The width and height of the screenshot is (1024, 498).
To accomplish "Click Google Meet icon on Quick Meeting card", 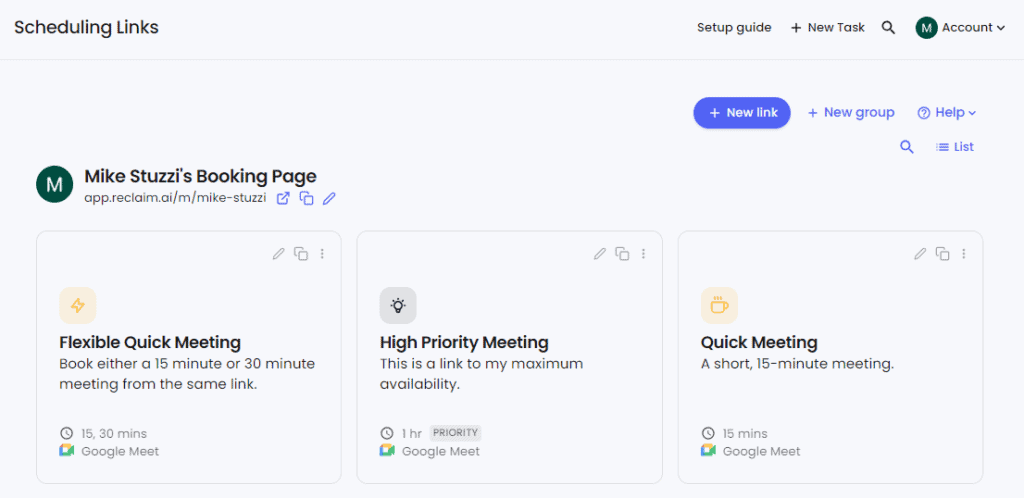I will tap(709, 450).
